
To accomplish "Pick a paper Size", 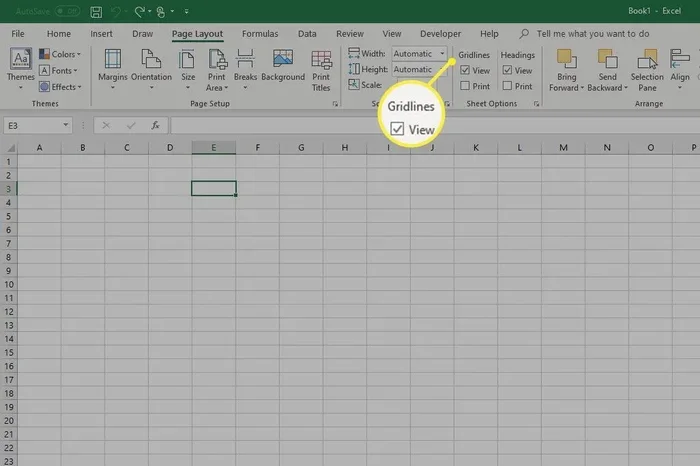I will (188, 70).
